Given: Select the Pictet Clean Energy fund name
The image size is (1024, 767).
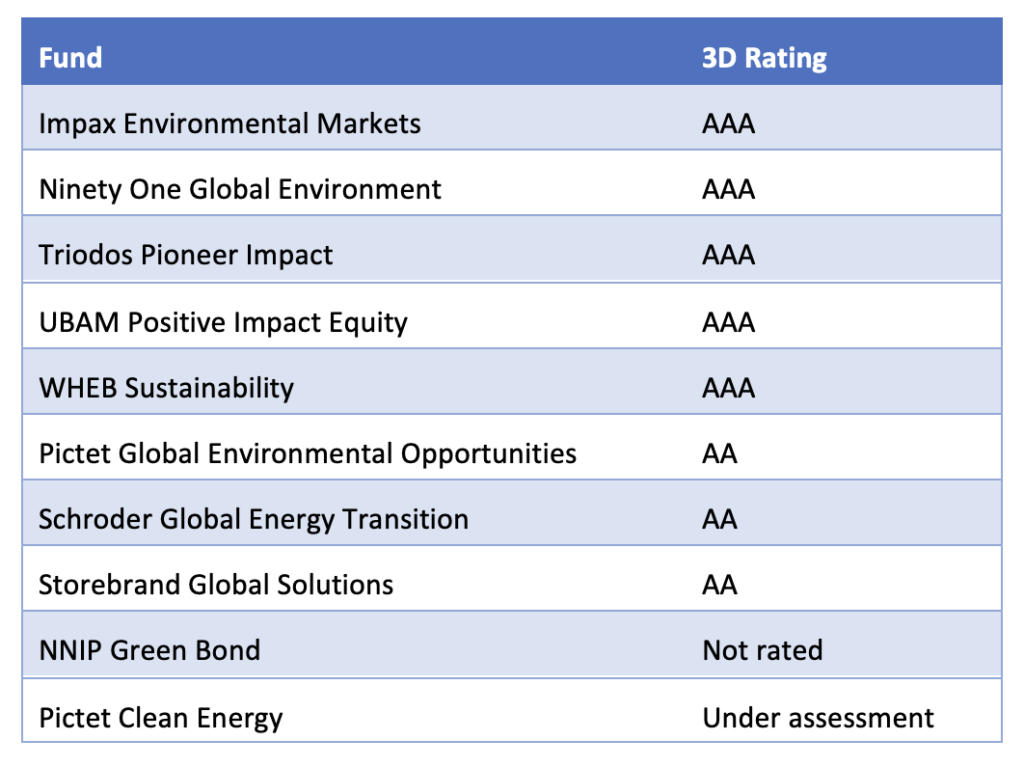Looking at the screenshot, I should [161, 717].
